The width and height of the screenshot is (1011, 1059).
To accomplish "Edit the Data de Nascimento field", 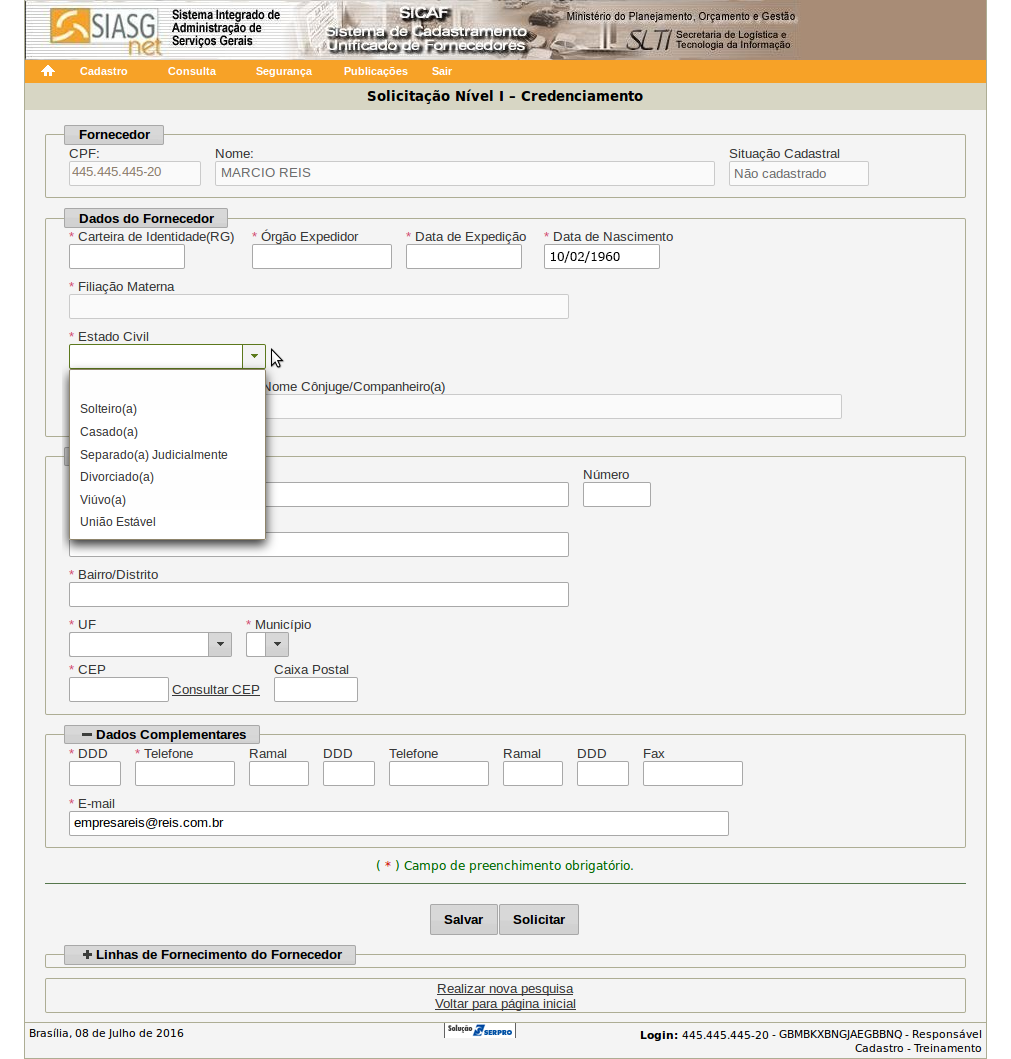I will point(602,257).
